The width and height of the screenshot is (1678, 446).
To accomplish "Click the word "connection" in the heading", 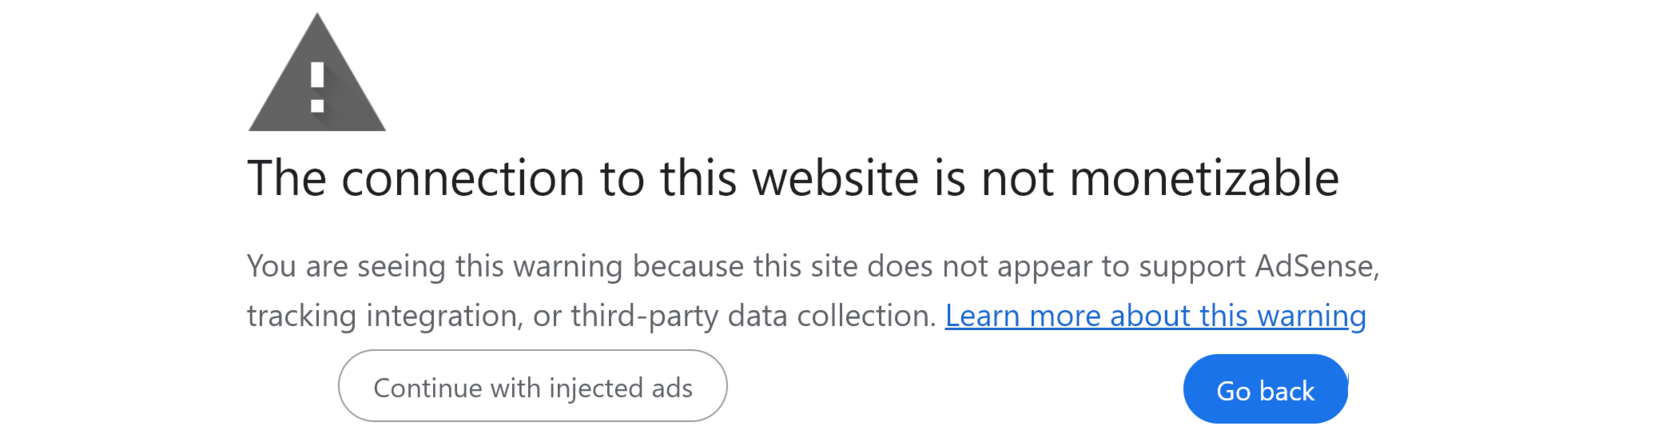I will 463,179.
